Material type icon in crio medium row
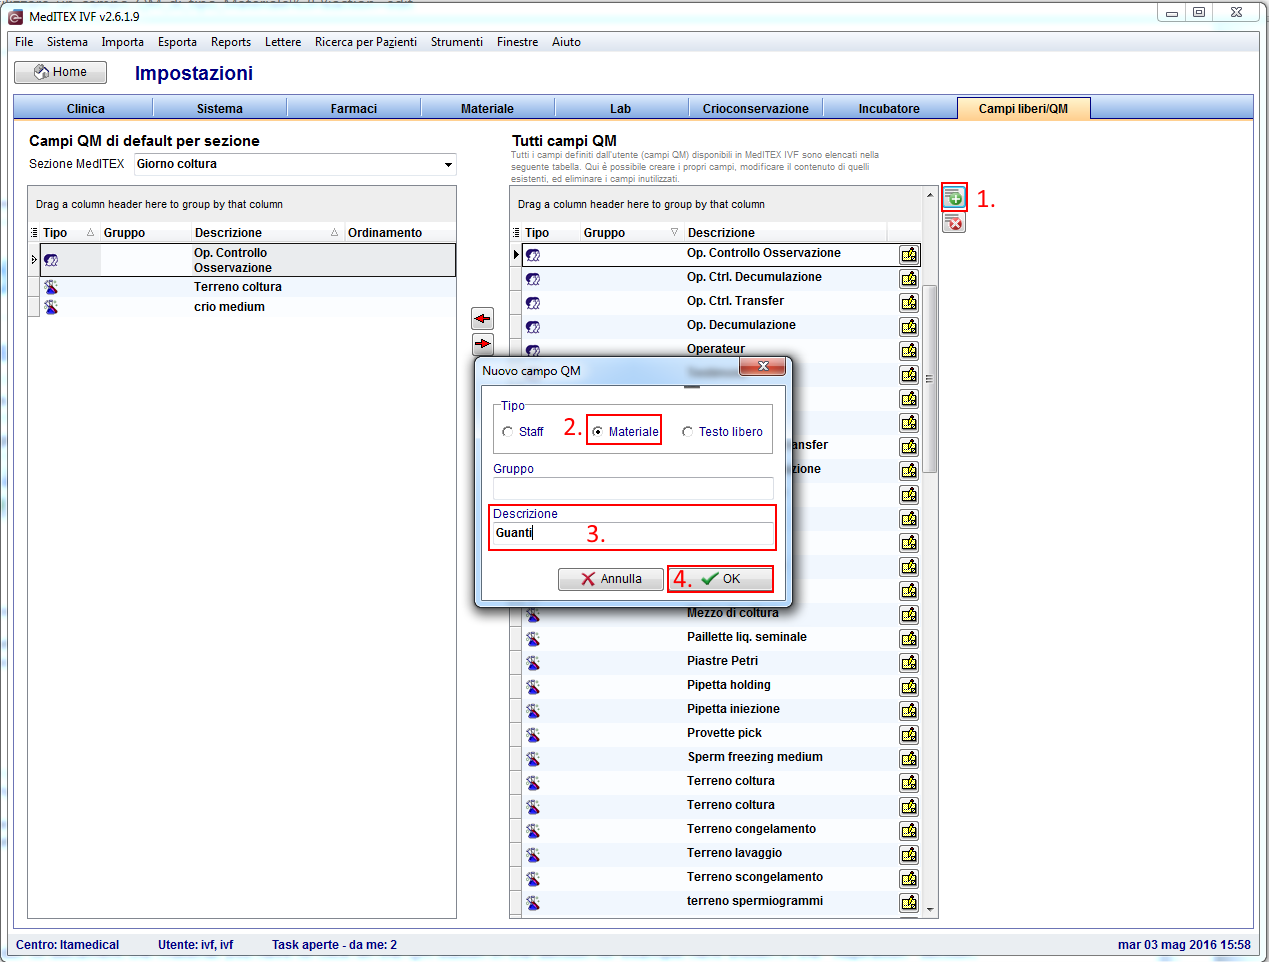 [51, 307]
